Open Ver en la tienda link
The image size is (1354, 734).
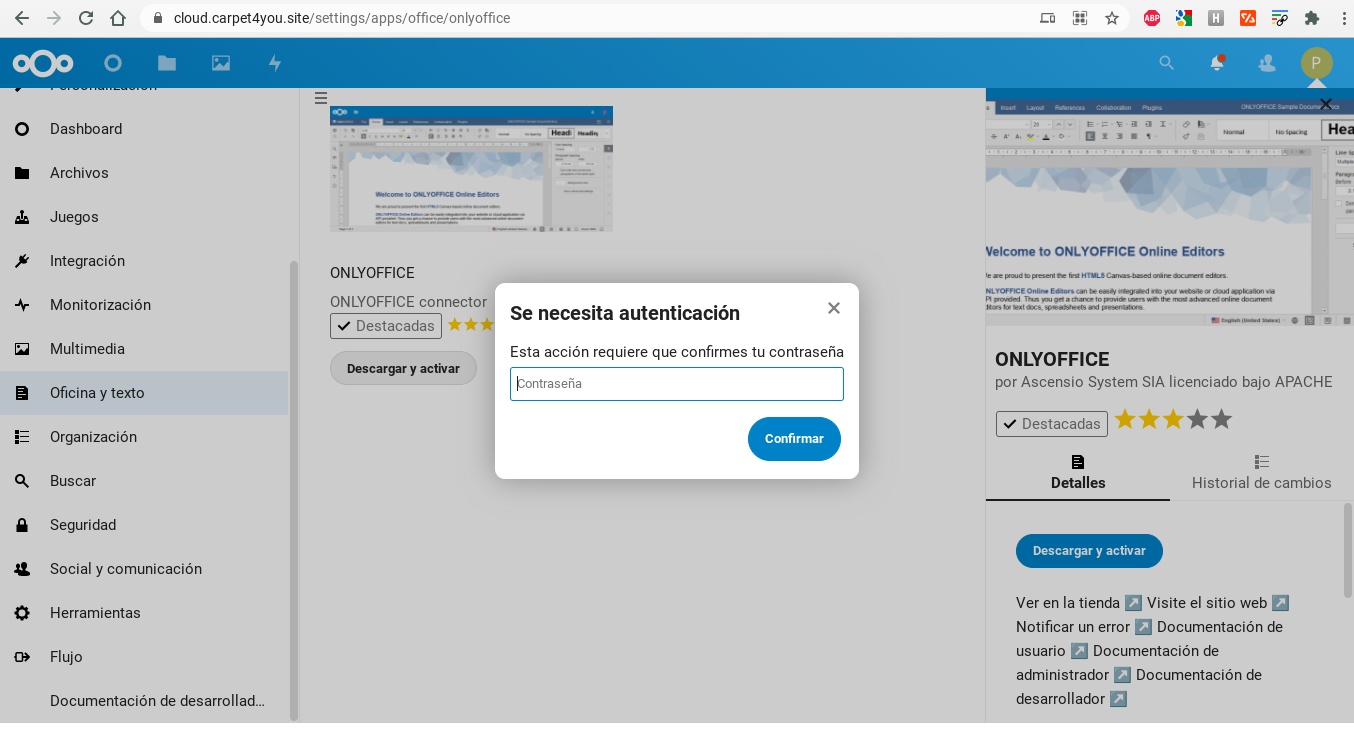[x=1079, y=603]
